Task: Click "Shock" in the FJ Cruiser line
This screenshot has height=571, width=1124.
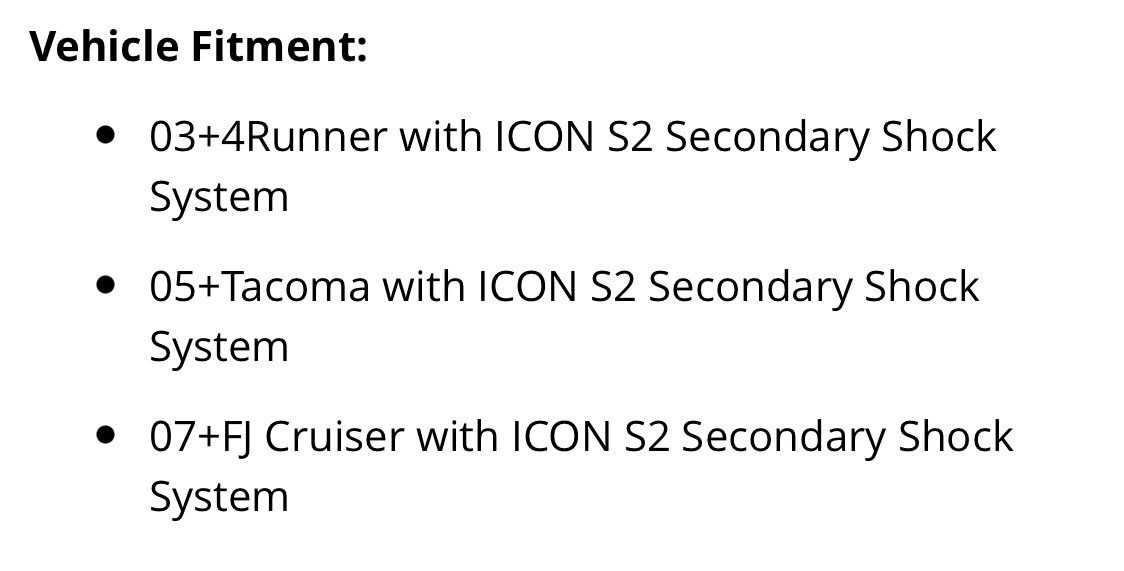Action: (x=956, y=436)
